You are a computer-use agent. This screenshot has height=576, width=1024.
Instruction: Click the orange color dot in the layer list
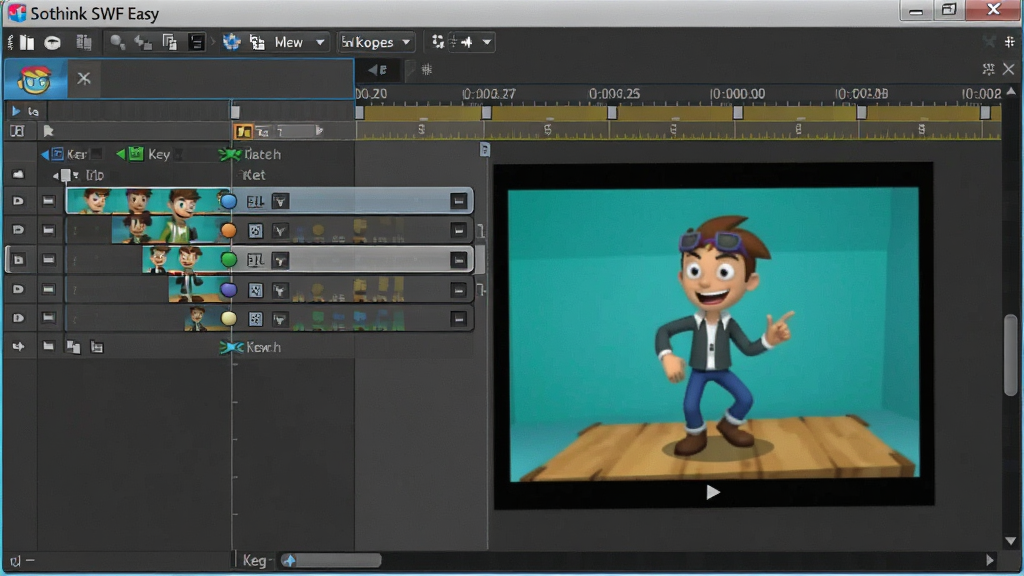click(x=228, y=230)
